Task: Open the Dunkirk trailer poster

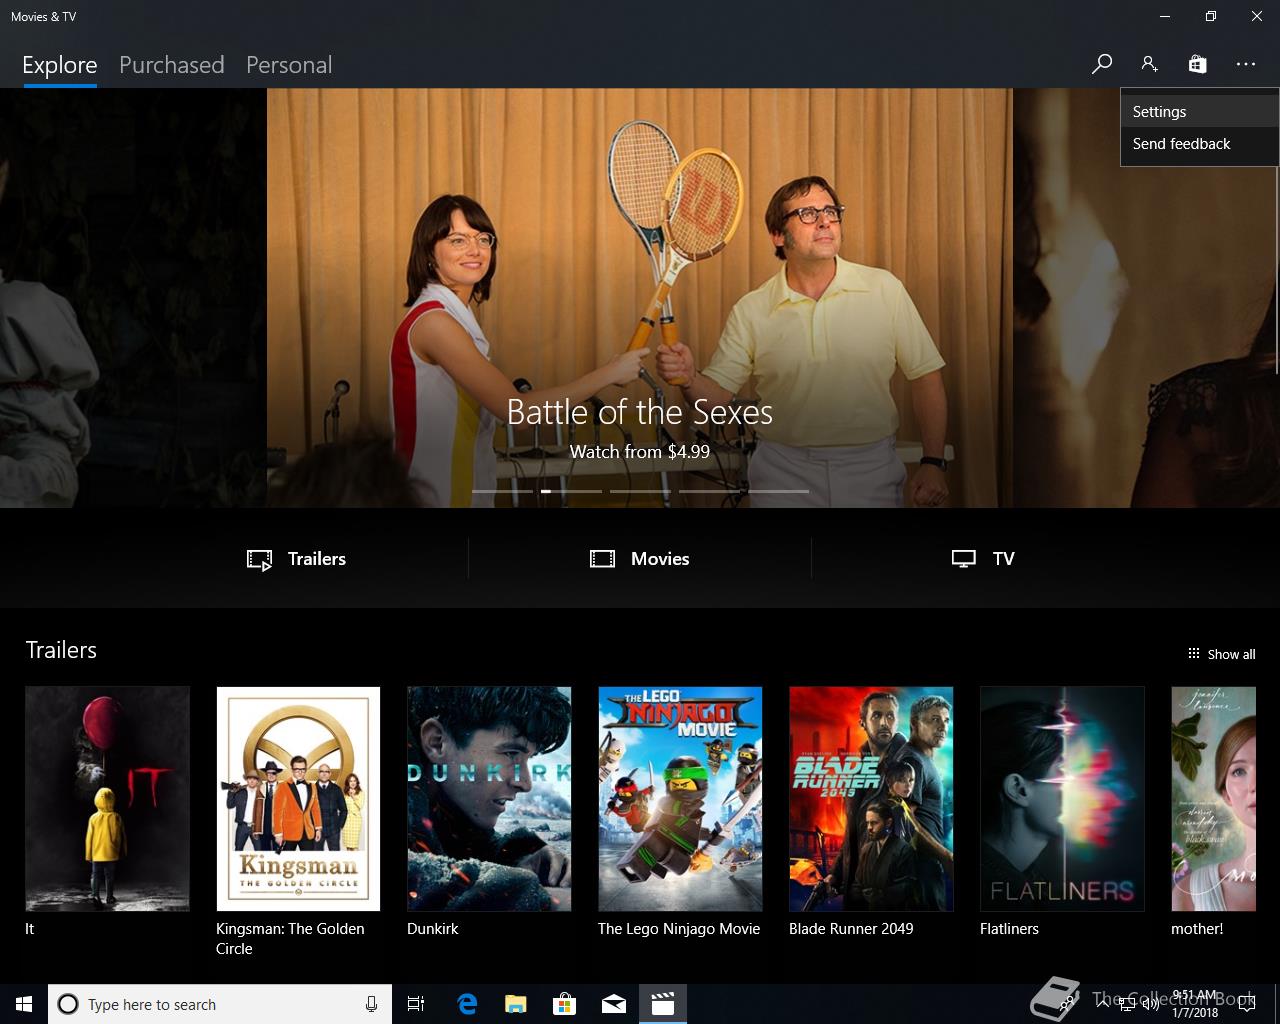Action: 489,798
